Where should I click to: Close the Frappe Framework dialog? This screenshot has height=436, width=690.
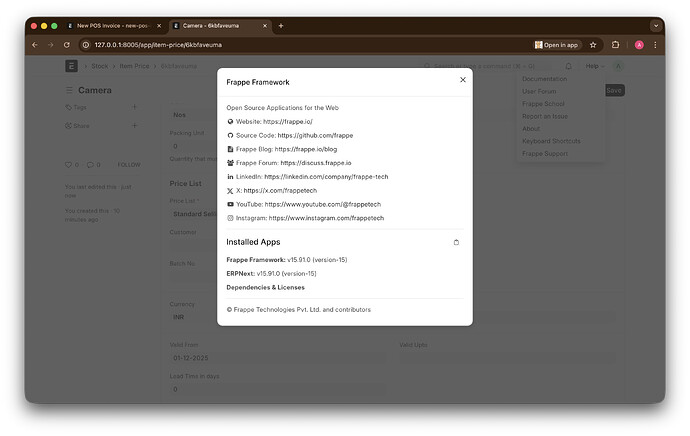462,80
